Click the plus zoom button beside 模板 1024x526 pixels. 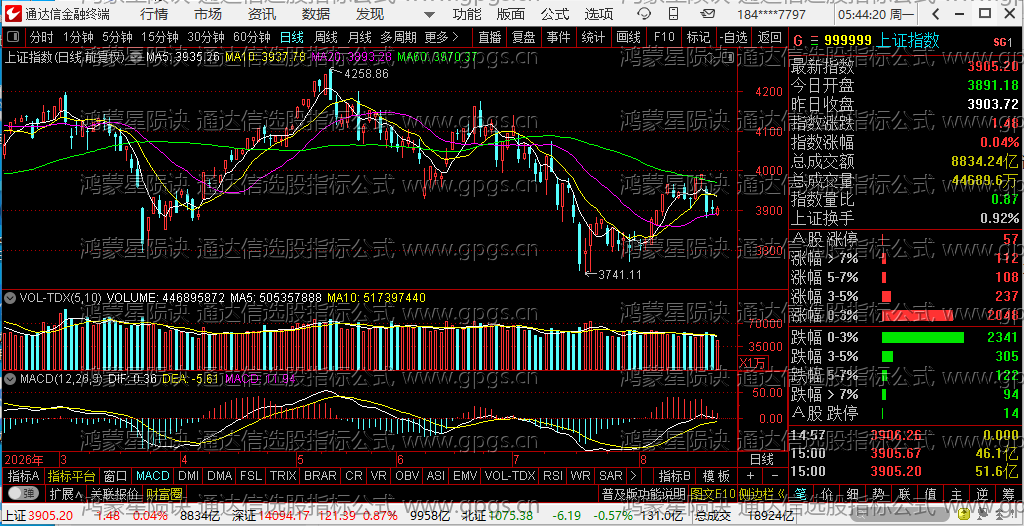(x=751, y=476)
